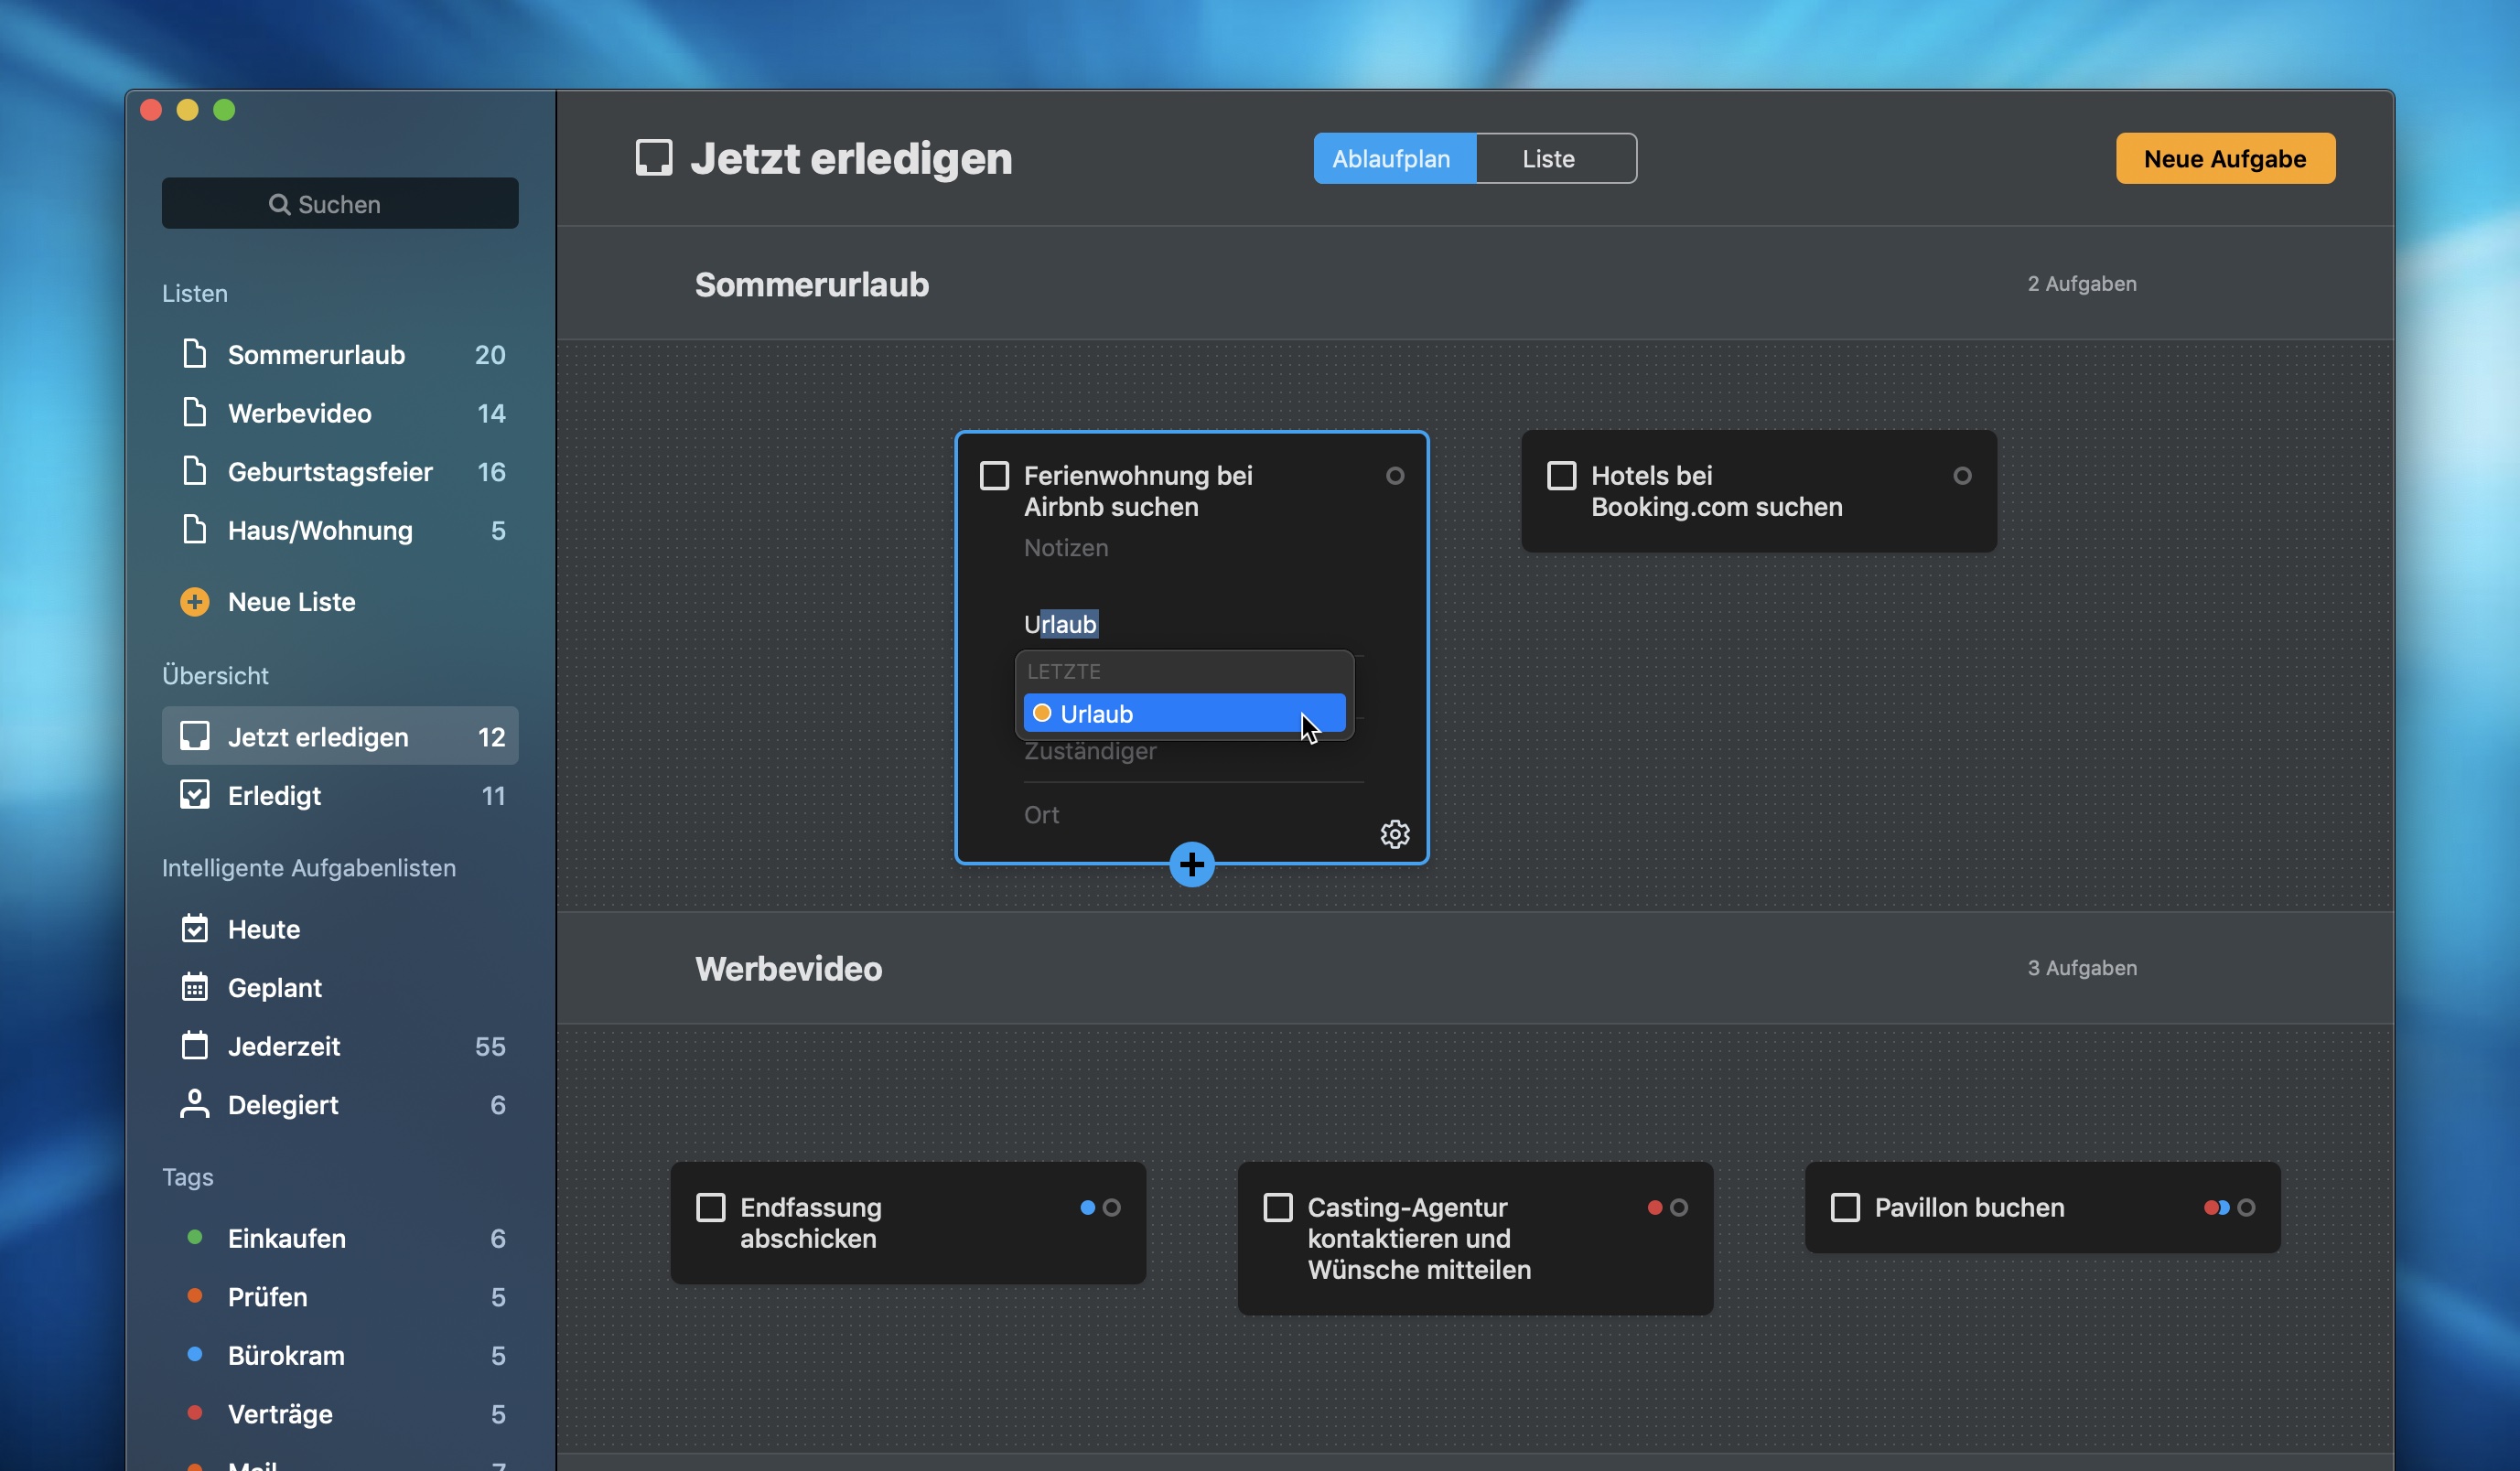Click the status circle on the Booking.com card

1962,476
